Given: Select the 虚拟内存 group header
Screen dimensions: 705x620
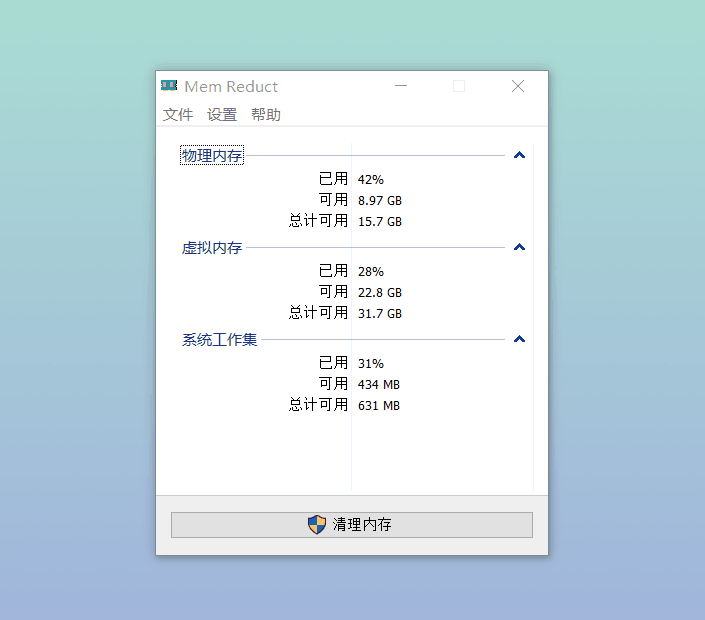Looking at the screenshot, I should click(x=212, y=248).
